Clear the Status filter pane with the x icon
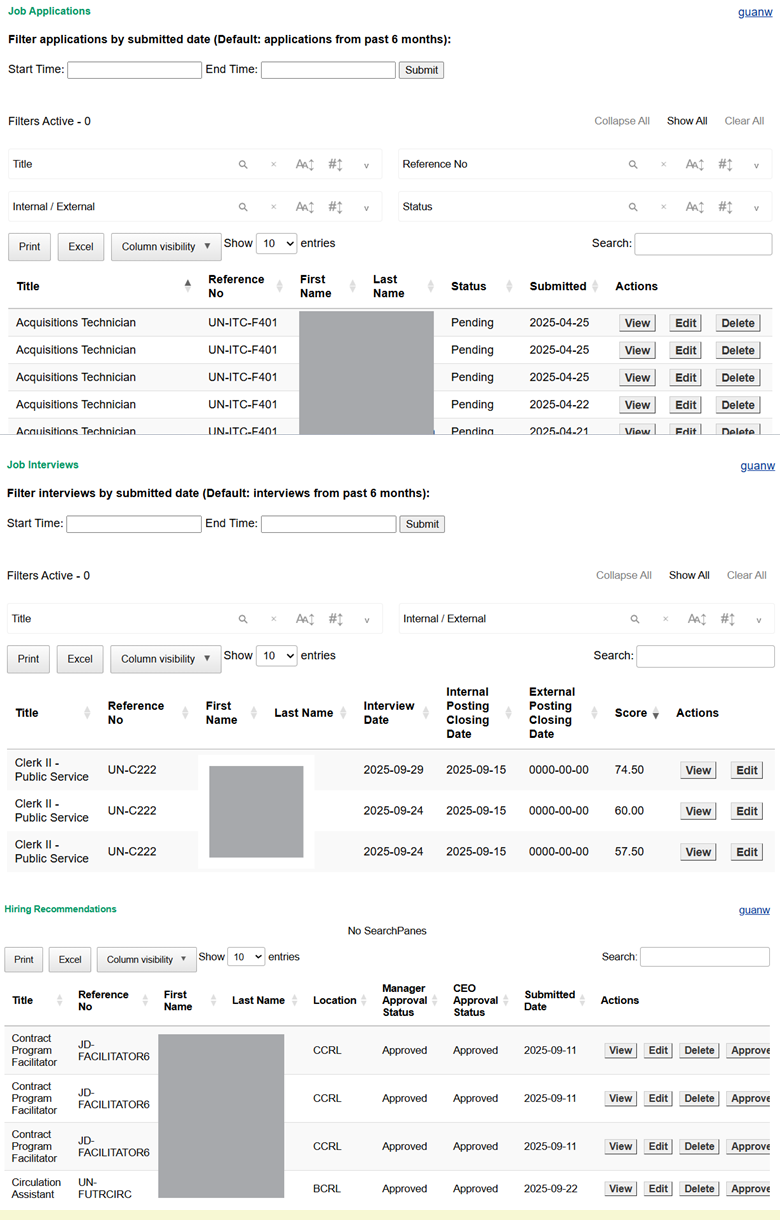 tap(663, 208)
